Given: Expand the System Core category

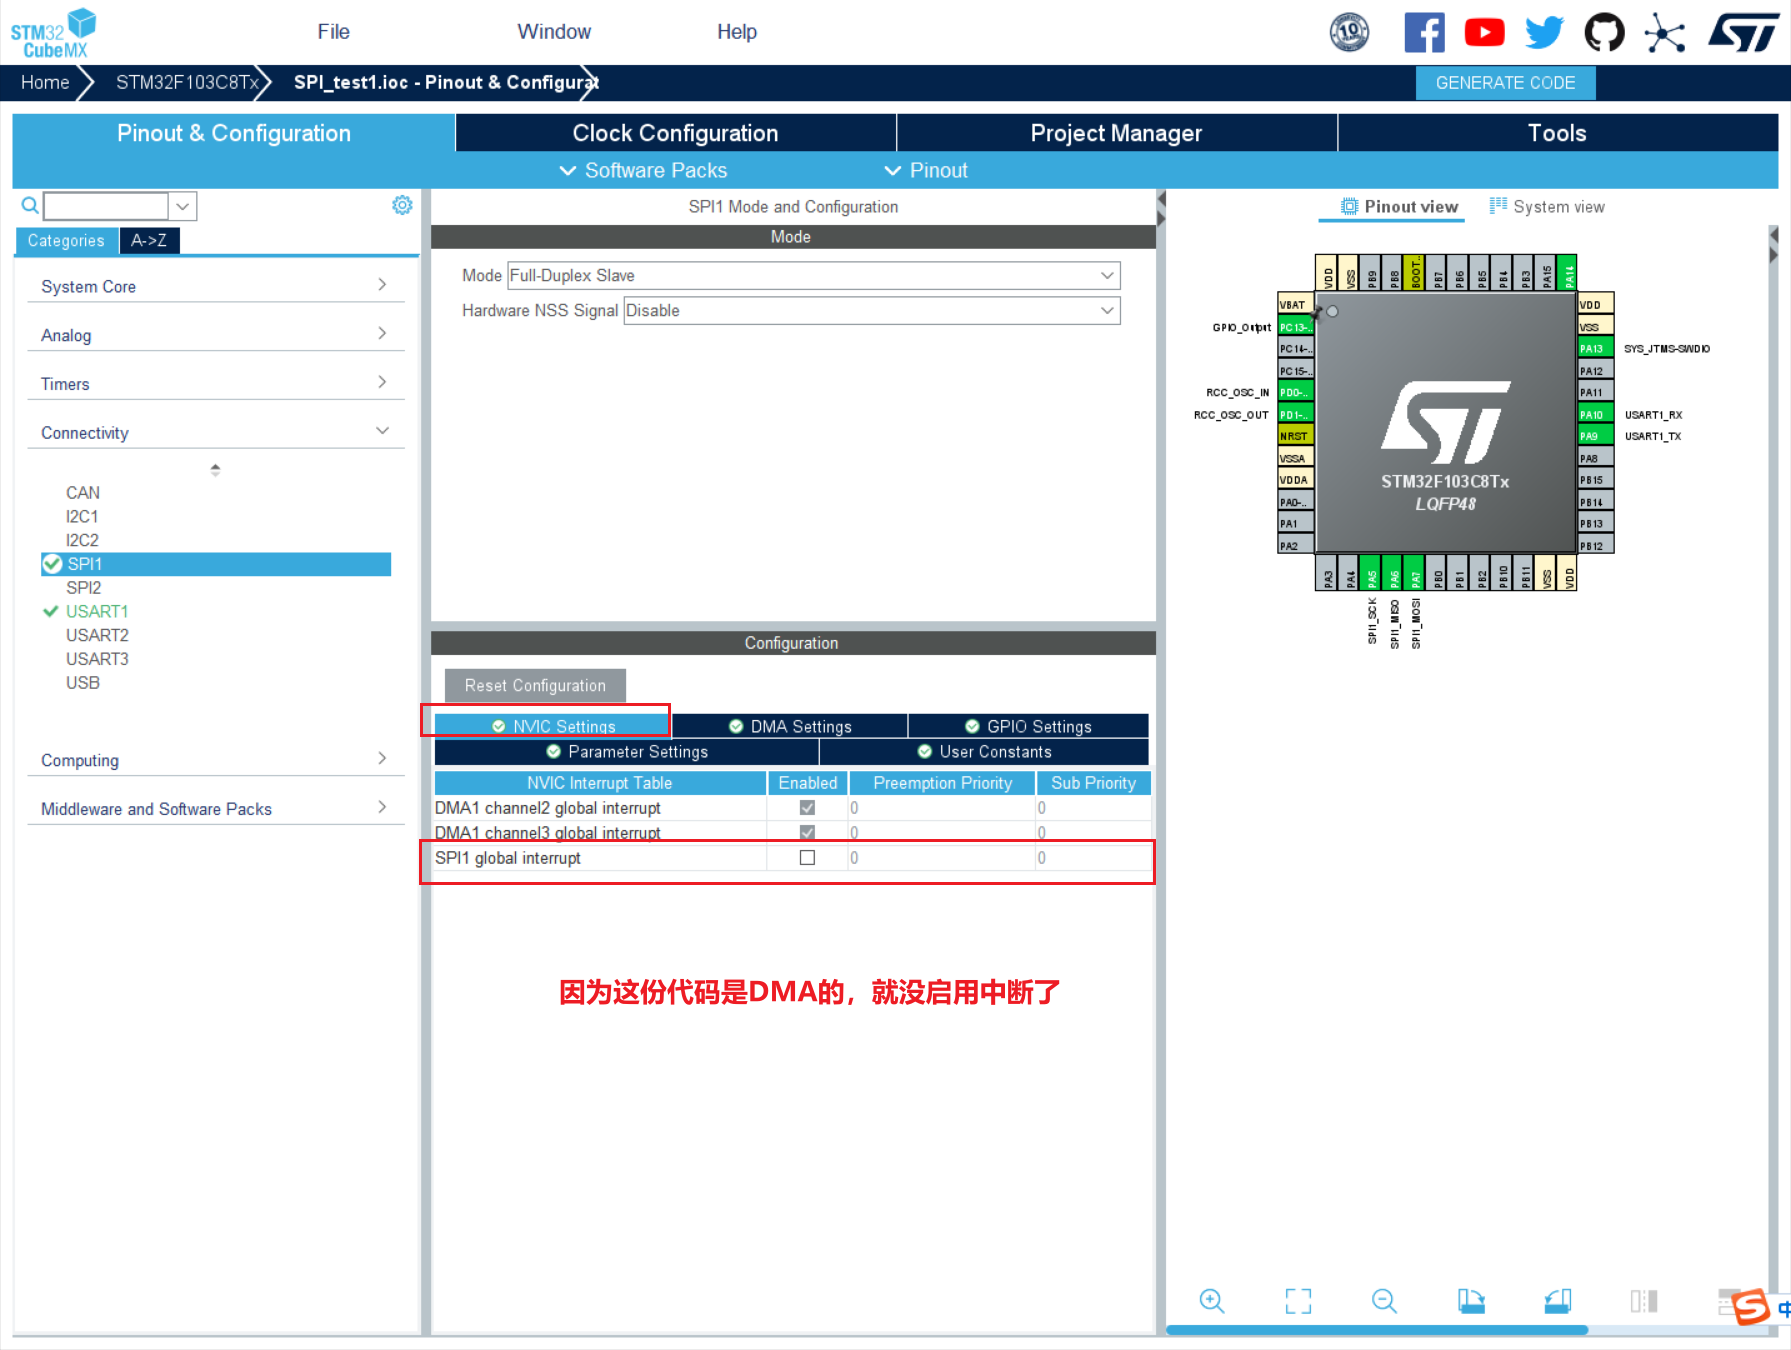Looking at the screenshot, I should [216, 286].
